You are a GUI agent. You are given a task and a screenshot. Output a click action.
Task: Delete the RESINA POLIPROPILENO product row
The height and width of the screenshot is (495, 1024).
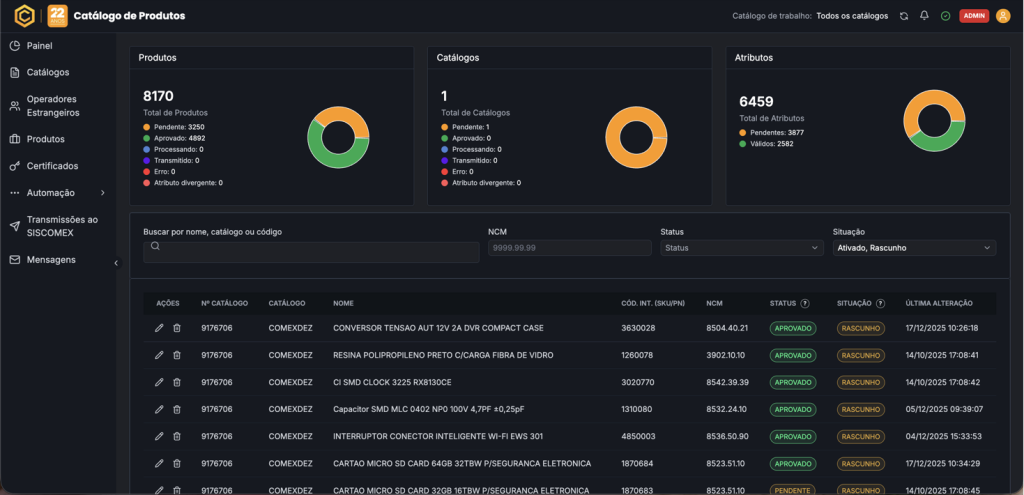point(177,355)
